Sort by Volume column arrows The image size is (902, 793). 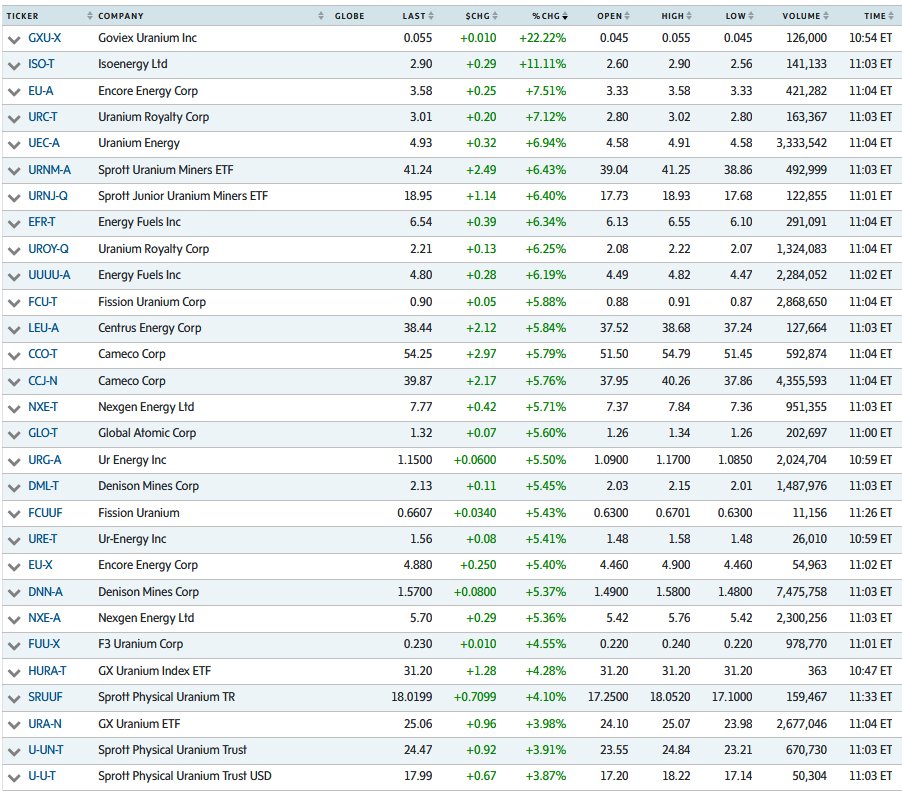tap(826, 16)
